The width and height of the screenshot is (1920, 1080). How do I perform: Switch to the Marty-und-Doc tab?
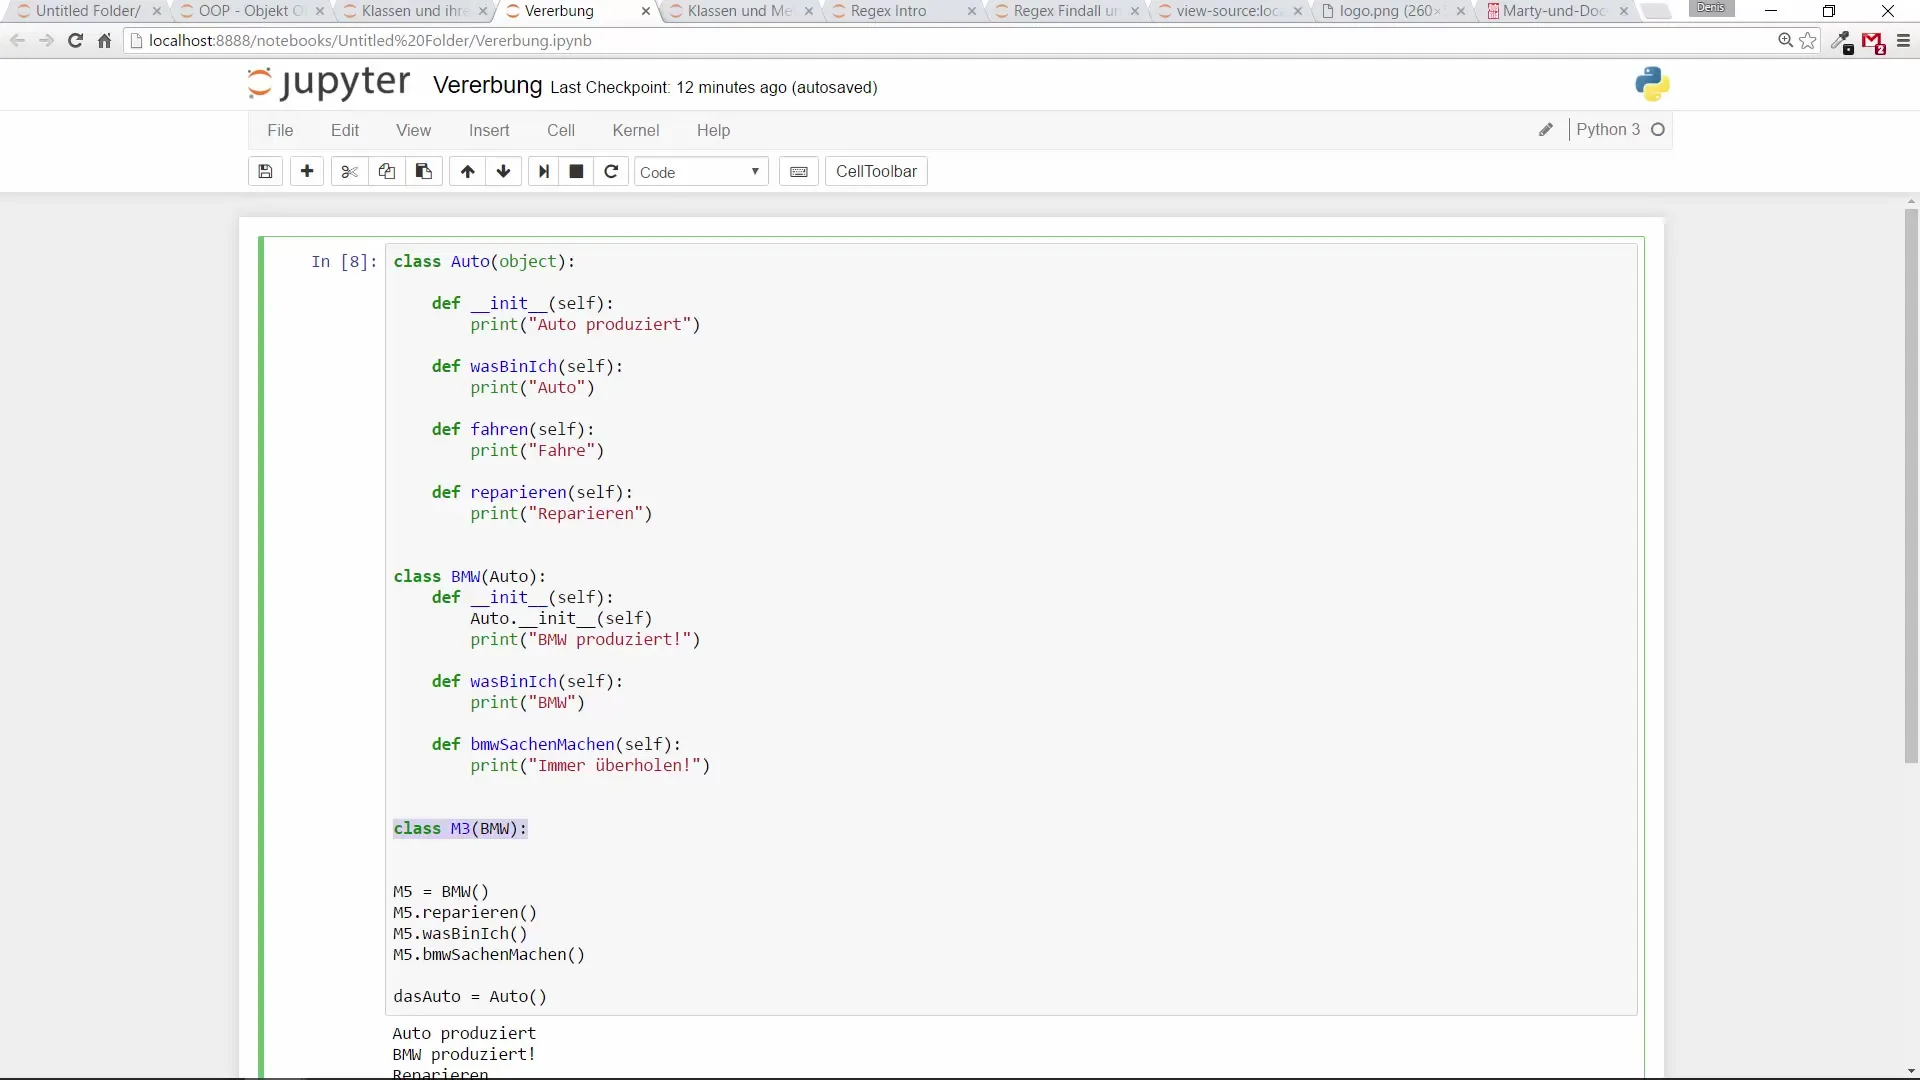(x=1553, y=11)
